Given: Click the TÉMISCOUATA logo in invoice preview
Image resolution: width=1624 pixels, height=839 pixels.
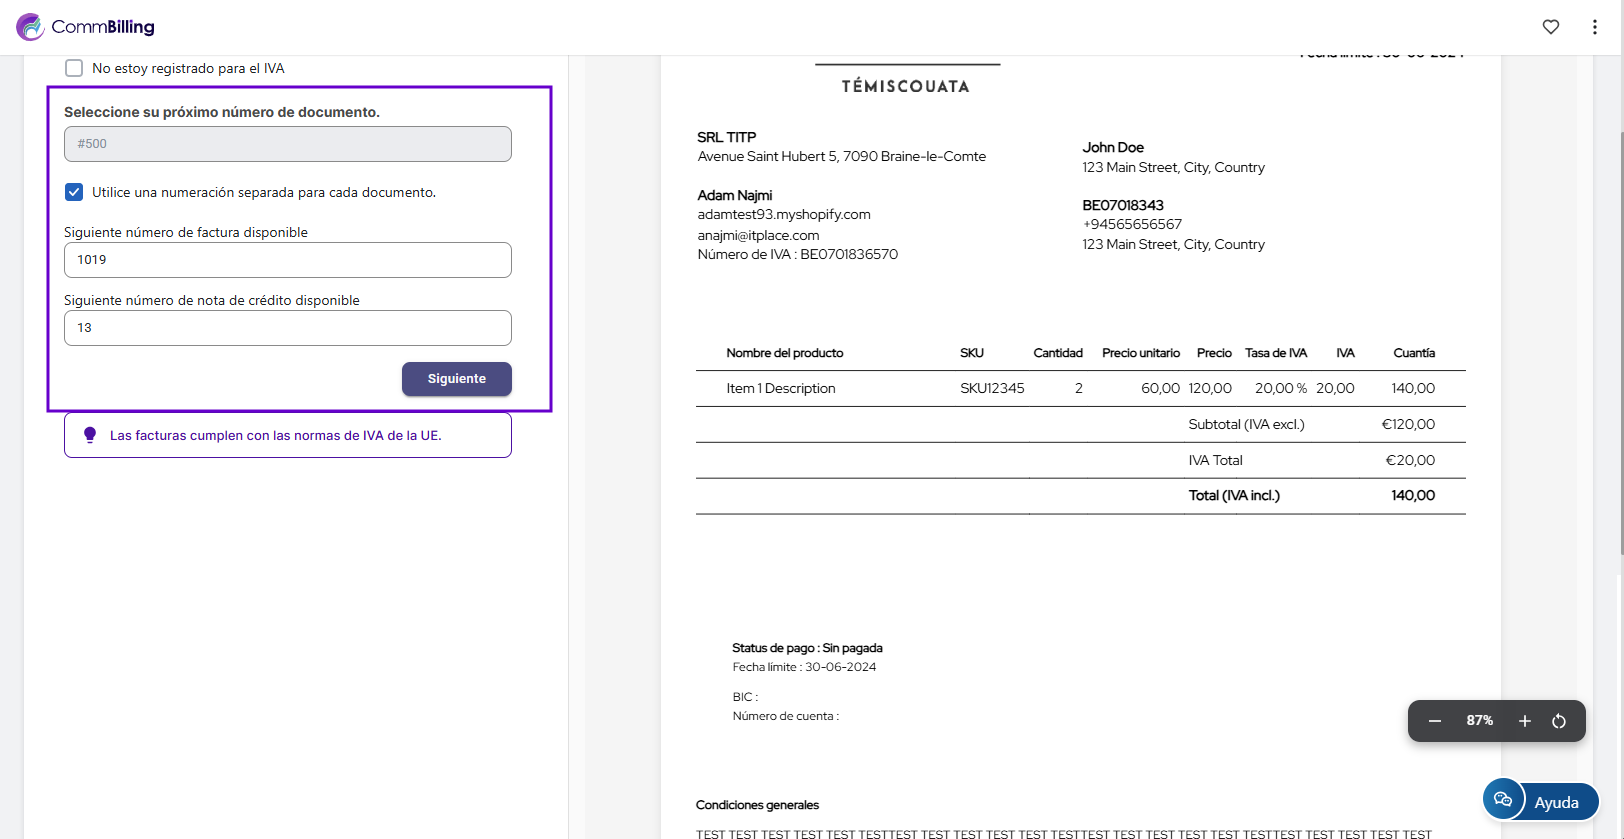Looking at the screenshot, I should point(906,86).
